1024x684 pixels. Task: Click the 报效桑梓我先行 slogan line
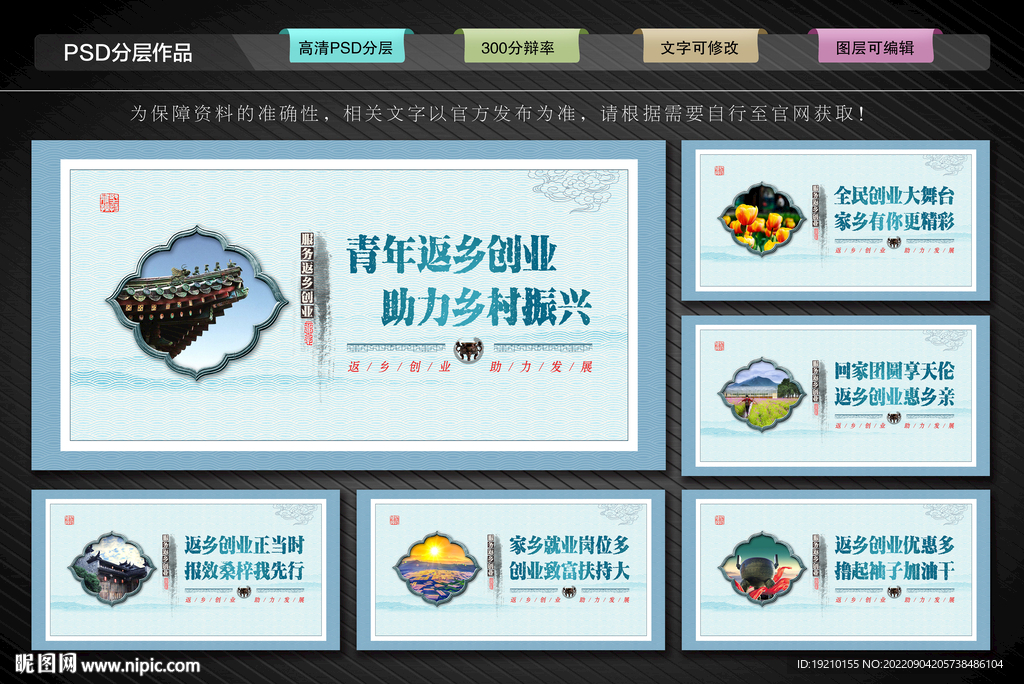point(244,570)
